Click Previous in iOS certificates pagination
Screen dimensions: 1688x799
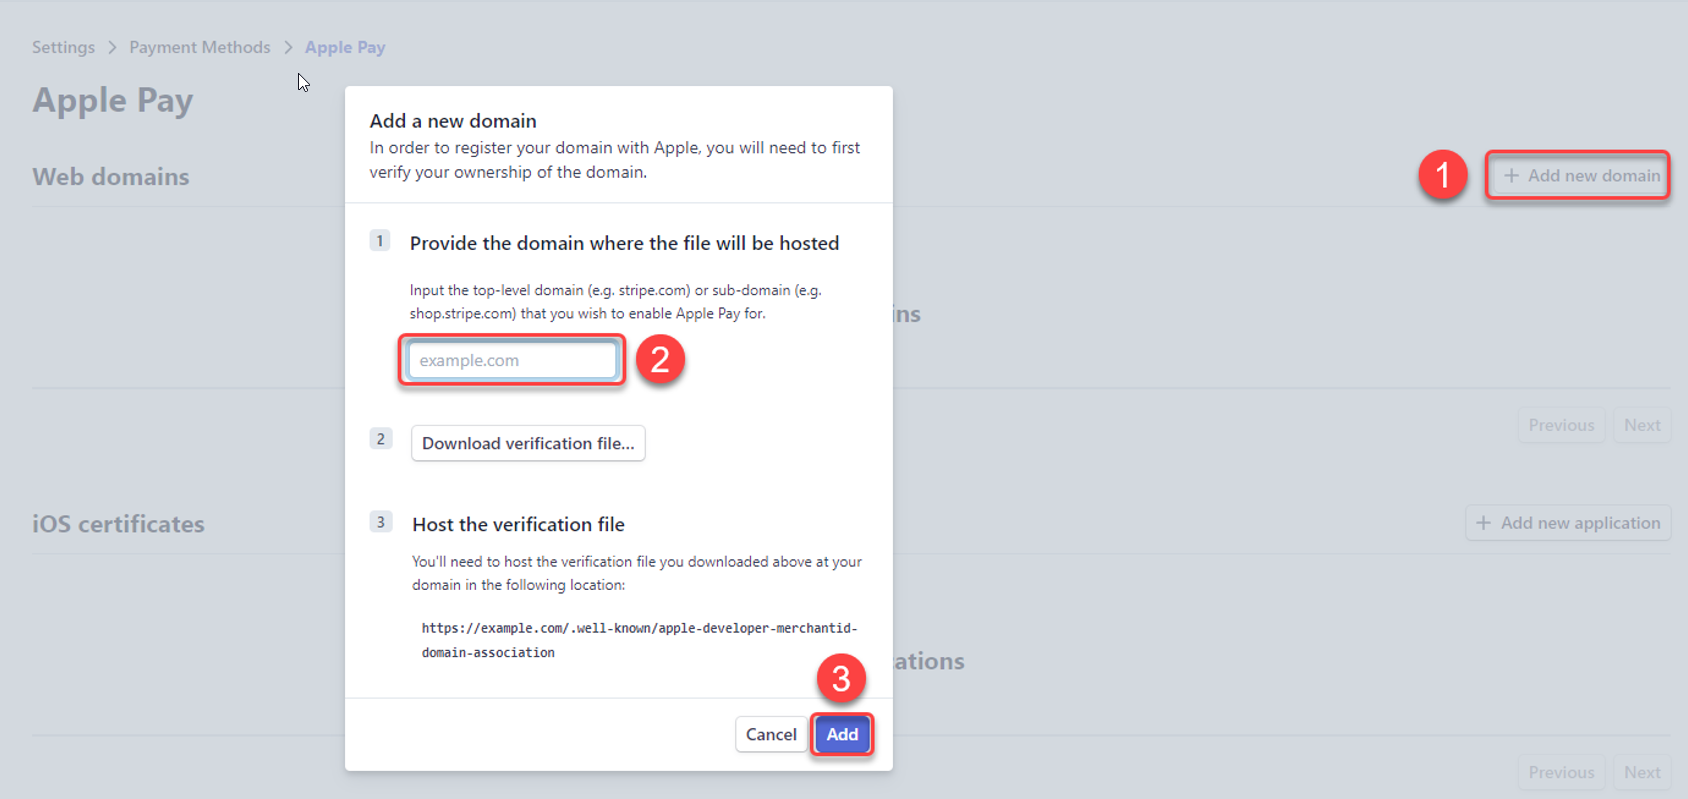point(1561,772)
